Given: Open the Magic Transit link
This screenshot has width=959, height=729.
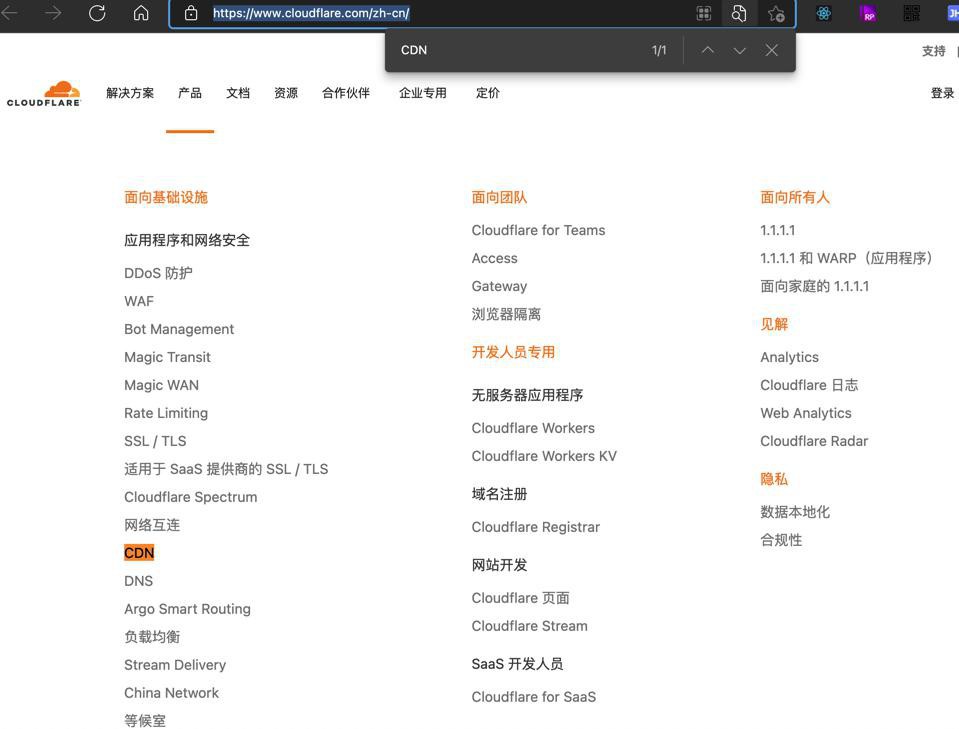Looking at the screenshot, I should tap(167, 357).
